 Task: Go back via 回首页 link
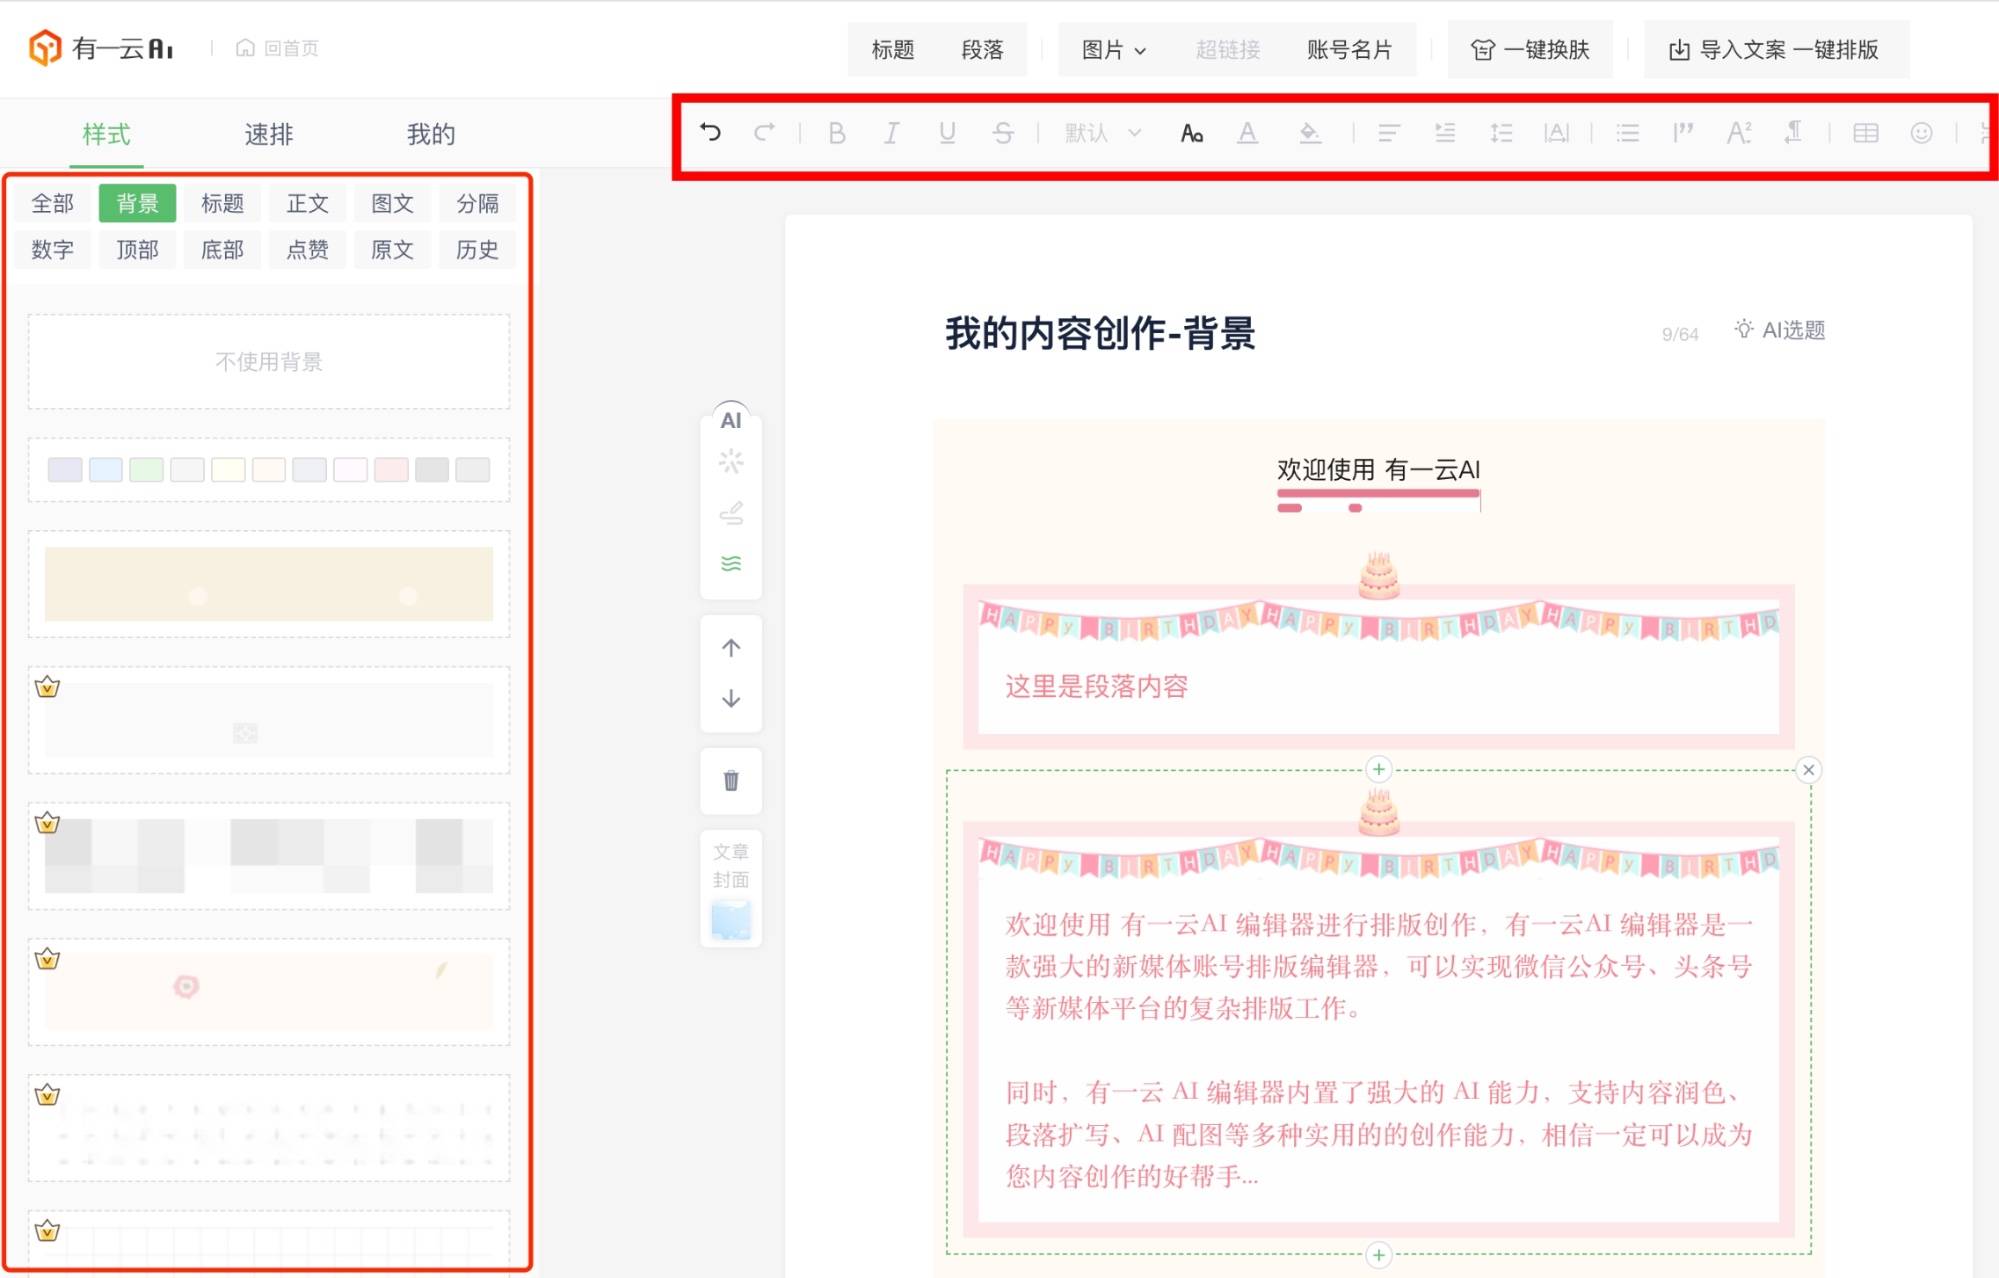point(277,48)
